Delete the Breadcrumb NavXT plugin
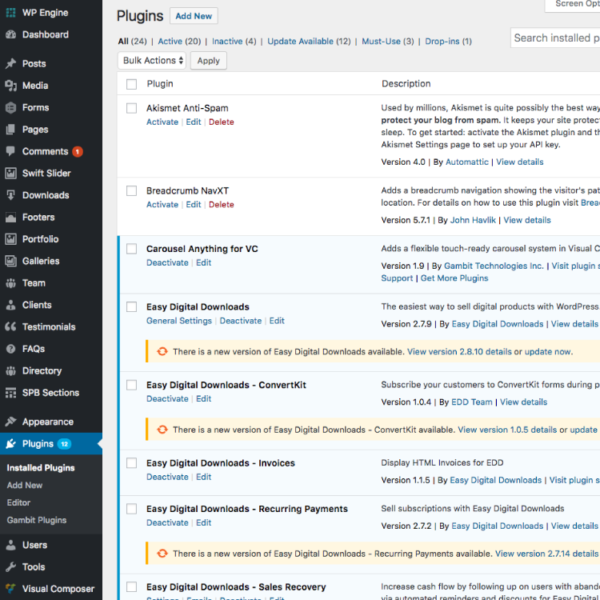The image size is (600, 600). point(221,205)
